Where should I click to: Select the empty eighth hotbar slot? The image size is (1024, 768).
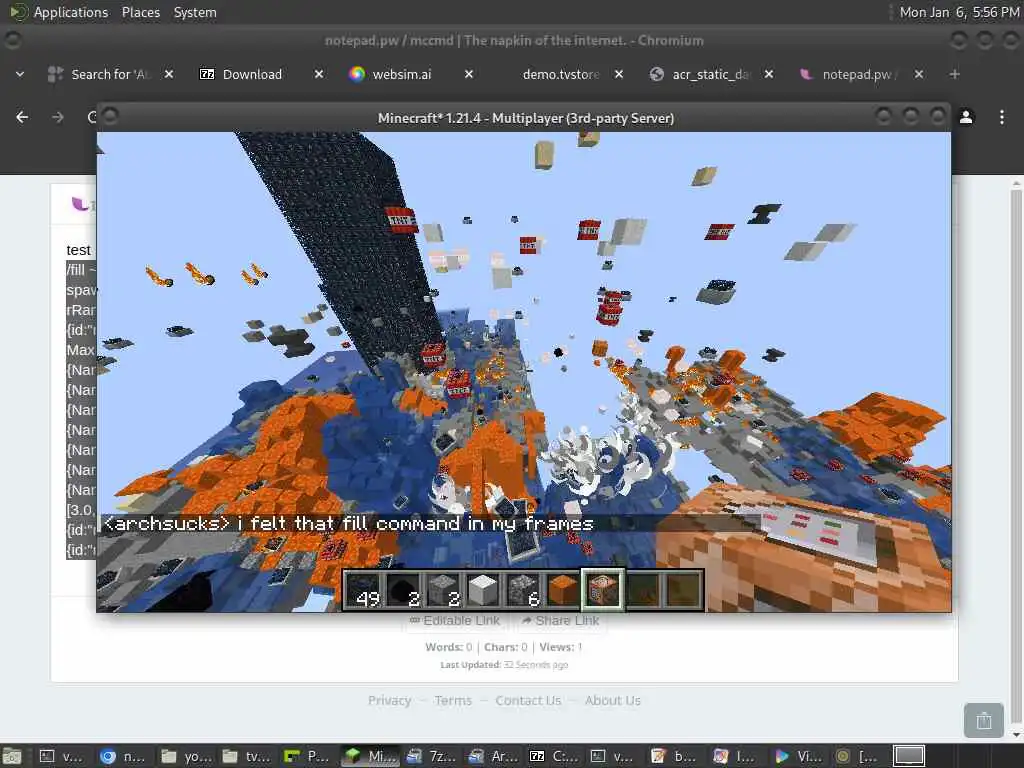coord(642,590)
